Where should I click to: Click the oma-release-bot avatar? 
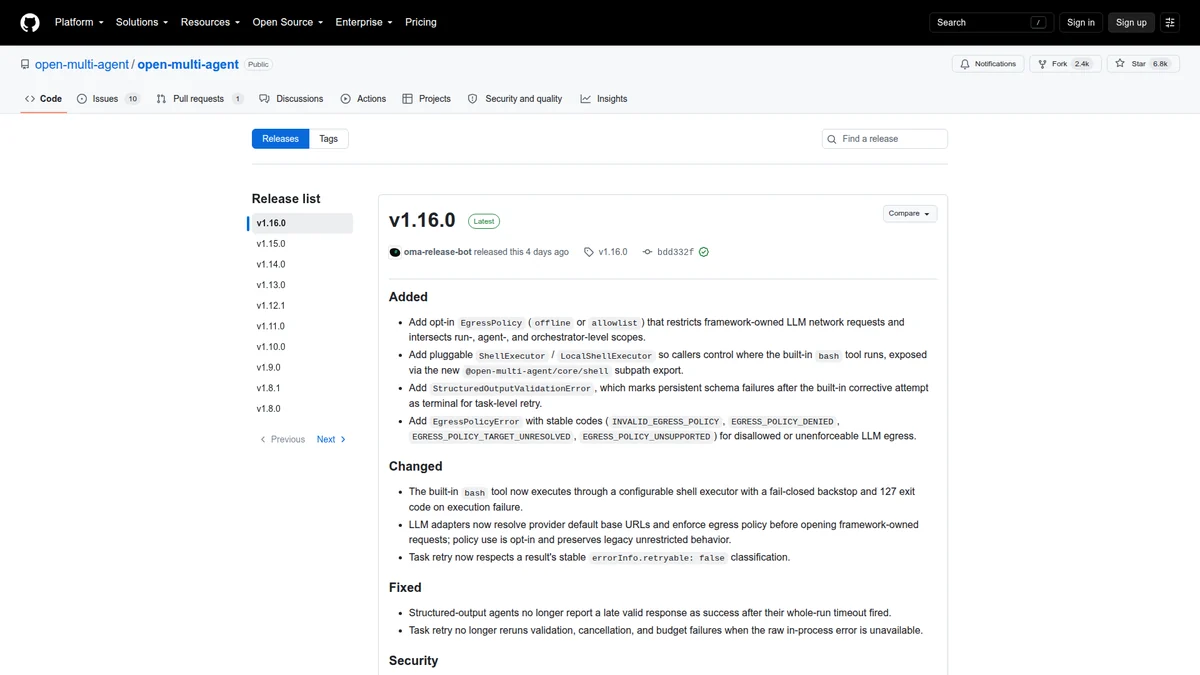[395, 252]
